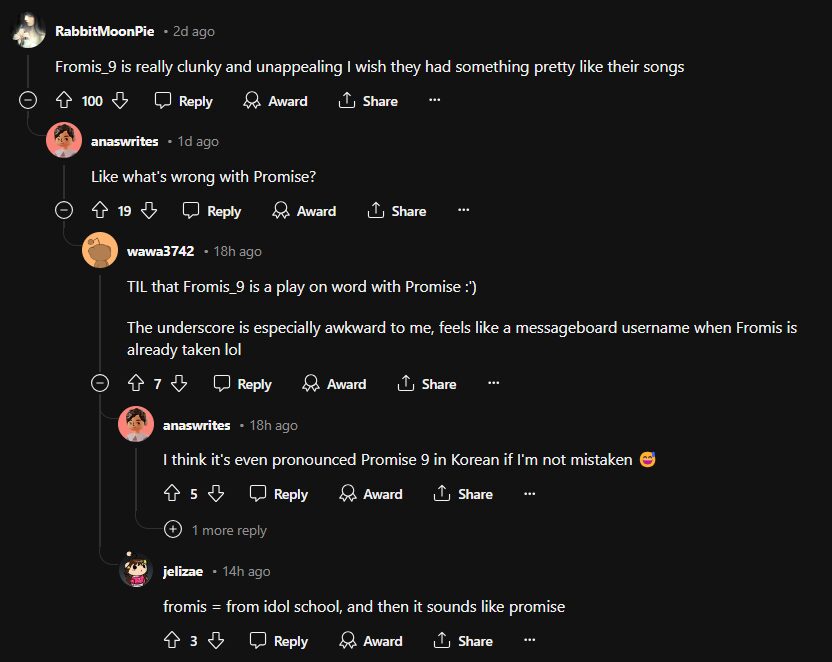The image size is (832, 662).
Task: Downvote jelizae's comment
Action: 216,641
